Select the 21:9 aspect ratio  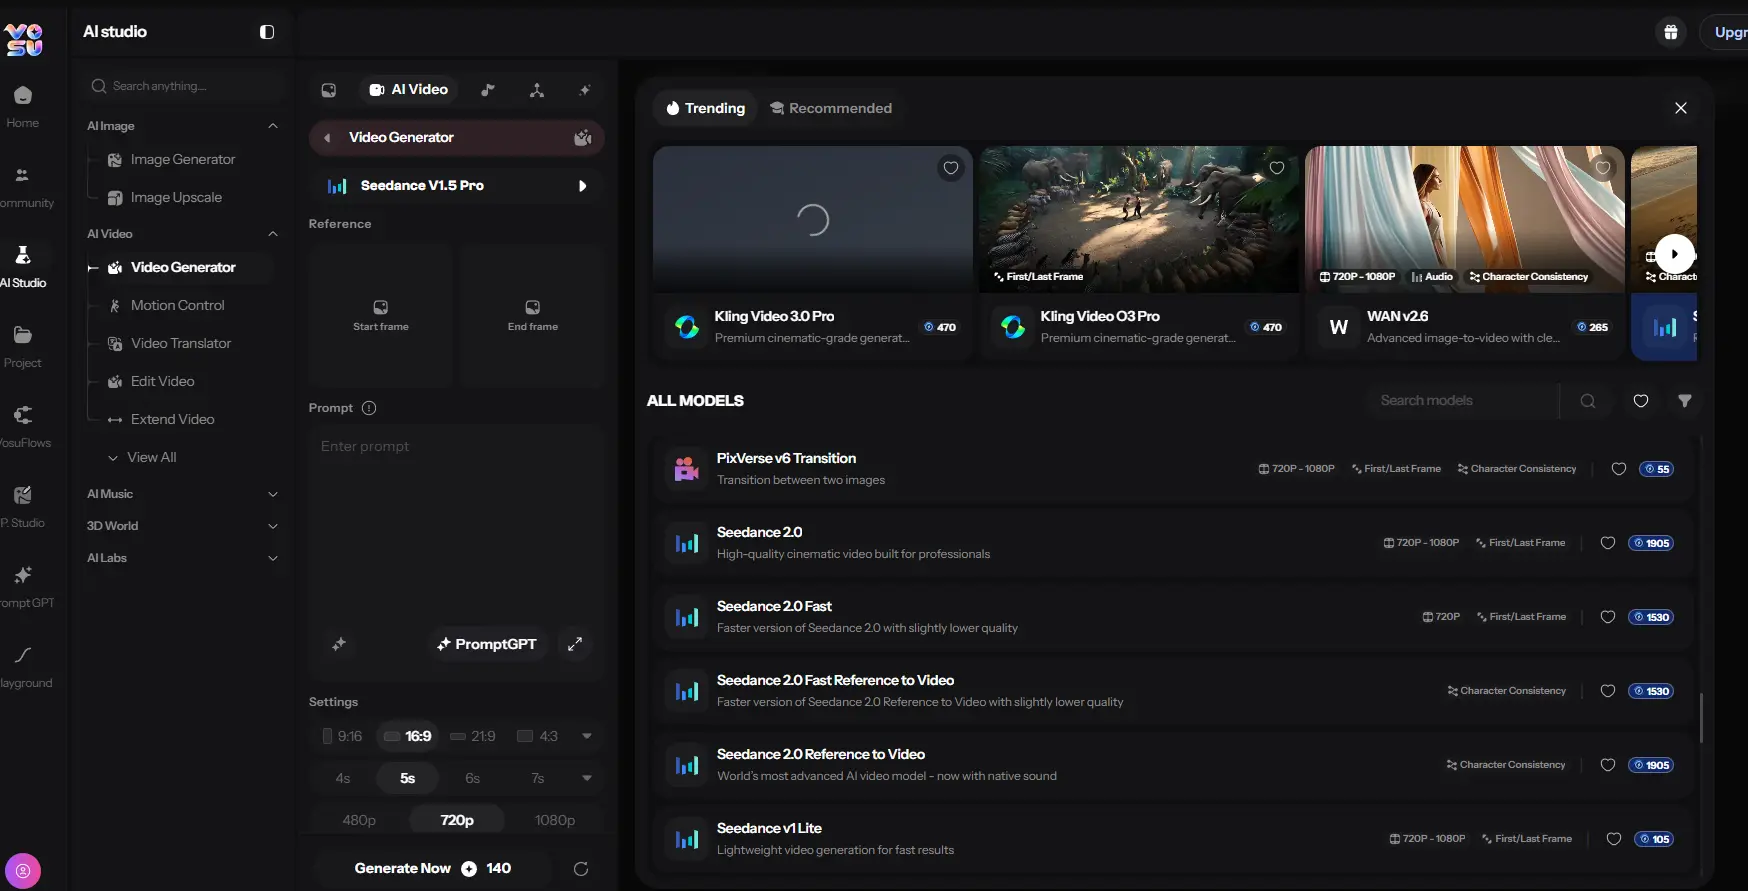tap(473, 736)
